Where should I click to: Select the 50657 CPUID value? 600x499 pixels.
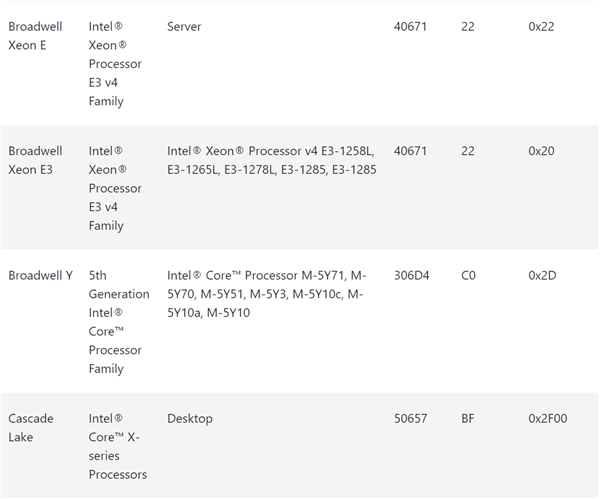[x=411, y=419]
